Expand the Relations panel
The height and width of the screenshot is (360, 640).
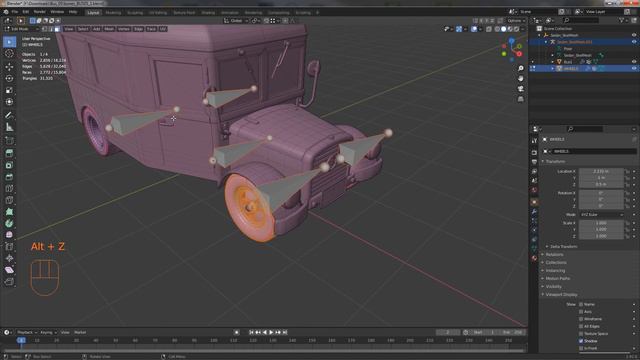tap(554, 255)
